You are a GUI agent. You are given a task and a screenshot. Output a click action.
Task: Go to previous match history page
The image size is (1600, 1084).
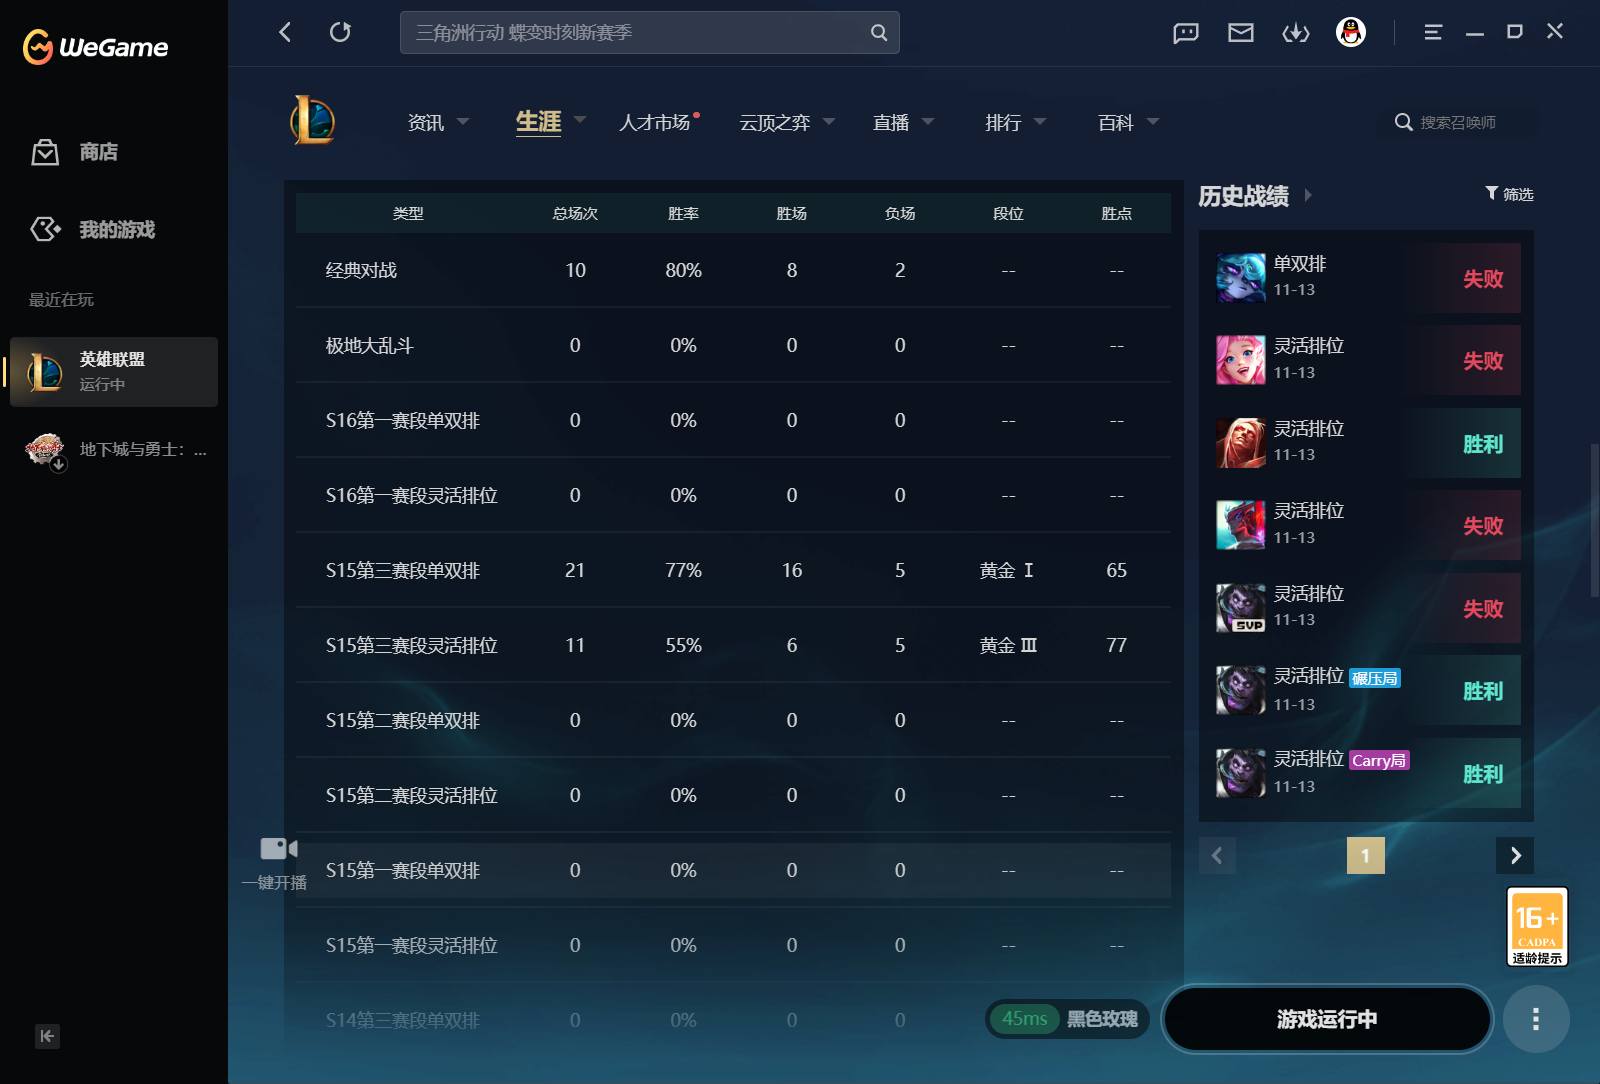[1217, 855]
